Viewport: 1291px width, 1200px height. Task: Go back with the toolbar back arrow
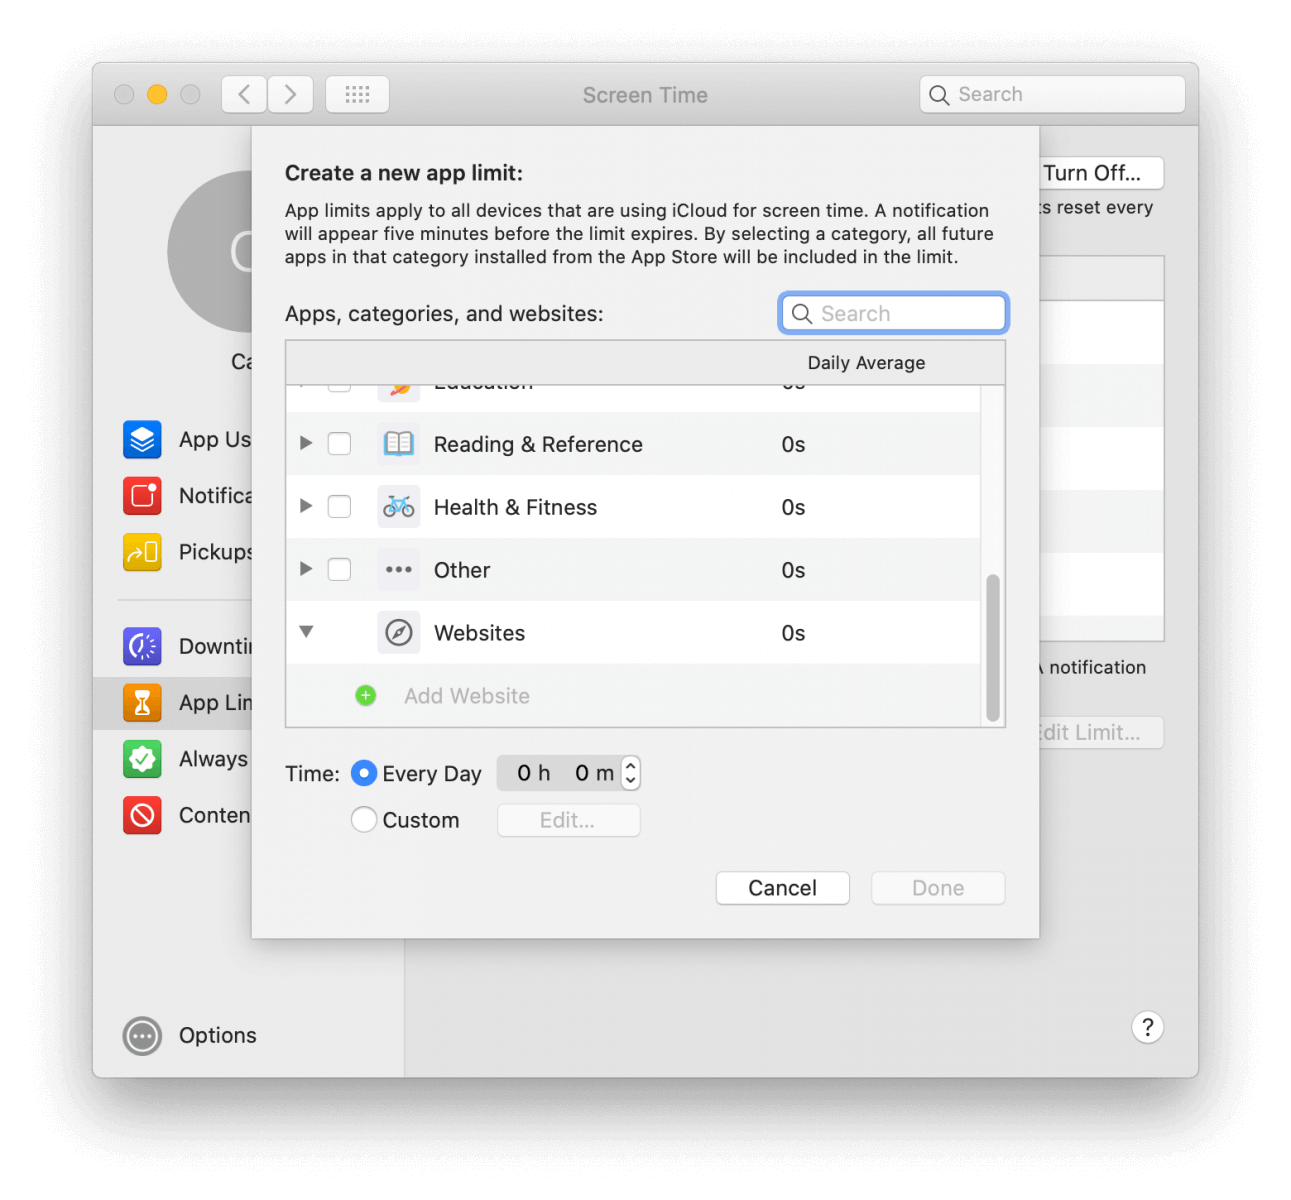click(244, 94)
